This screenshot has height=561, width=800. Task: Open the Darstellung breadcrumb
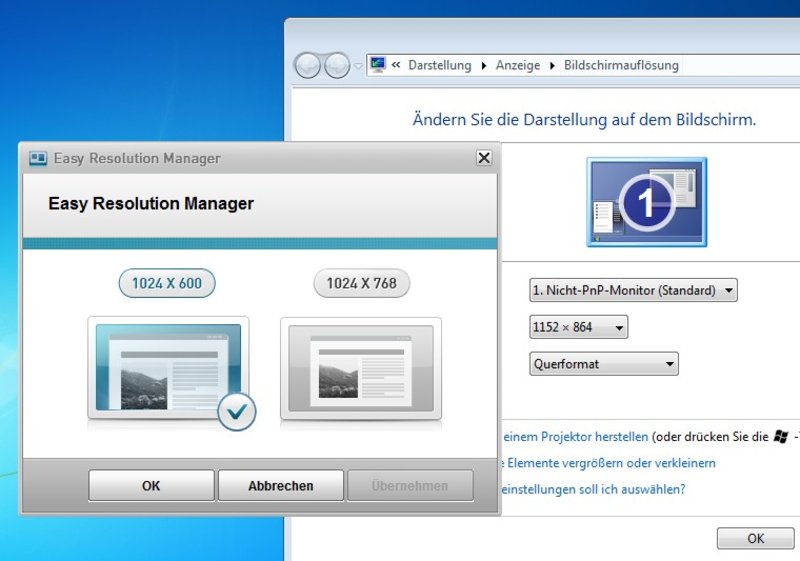[x=440, y=65]
